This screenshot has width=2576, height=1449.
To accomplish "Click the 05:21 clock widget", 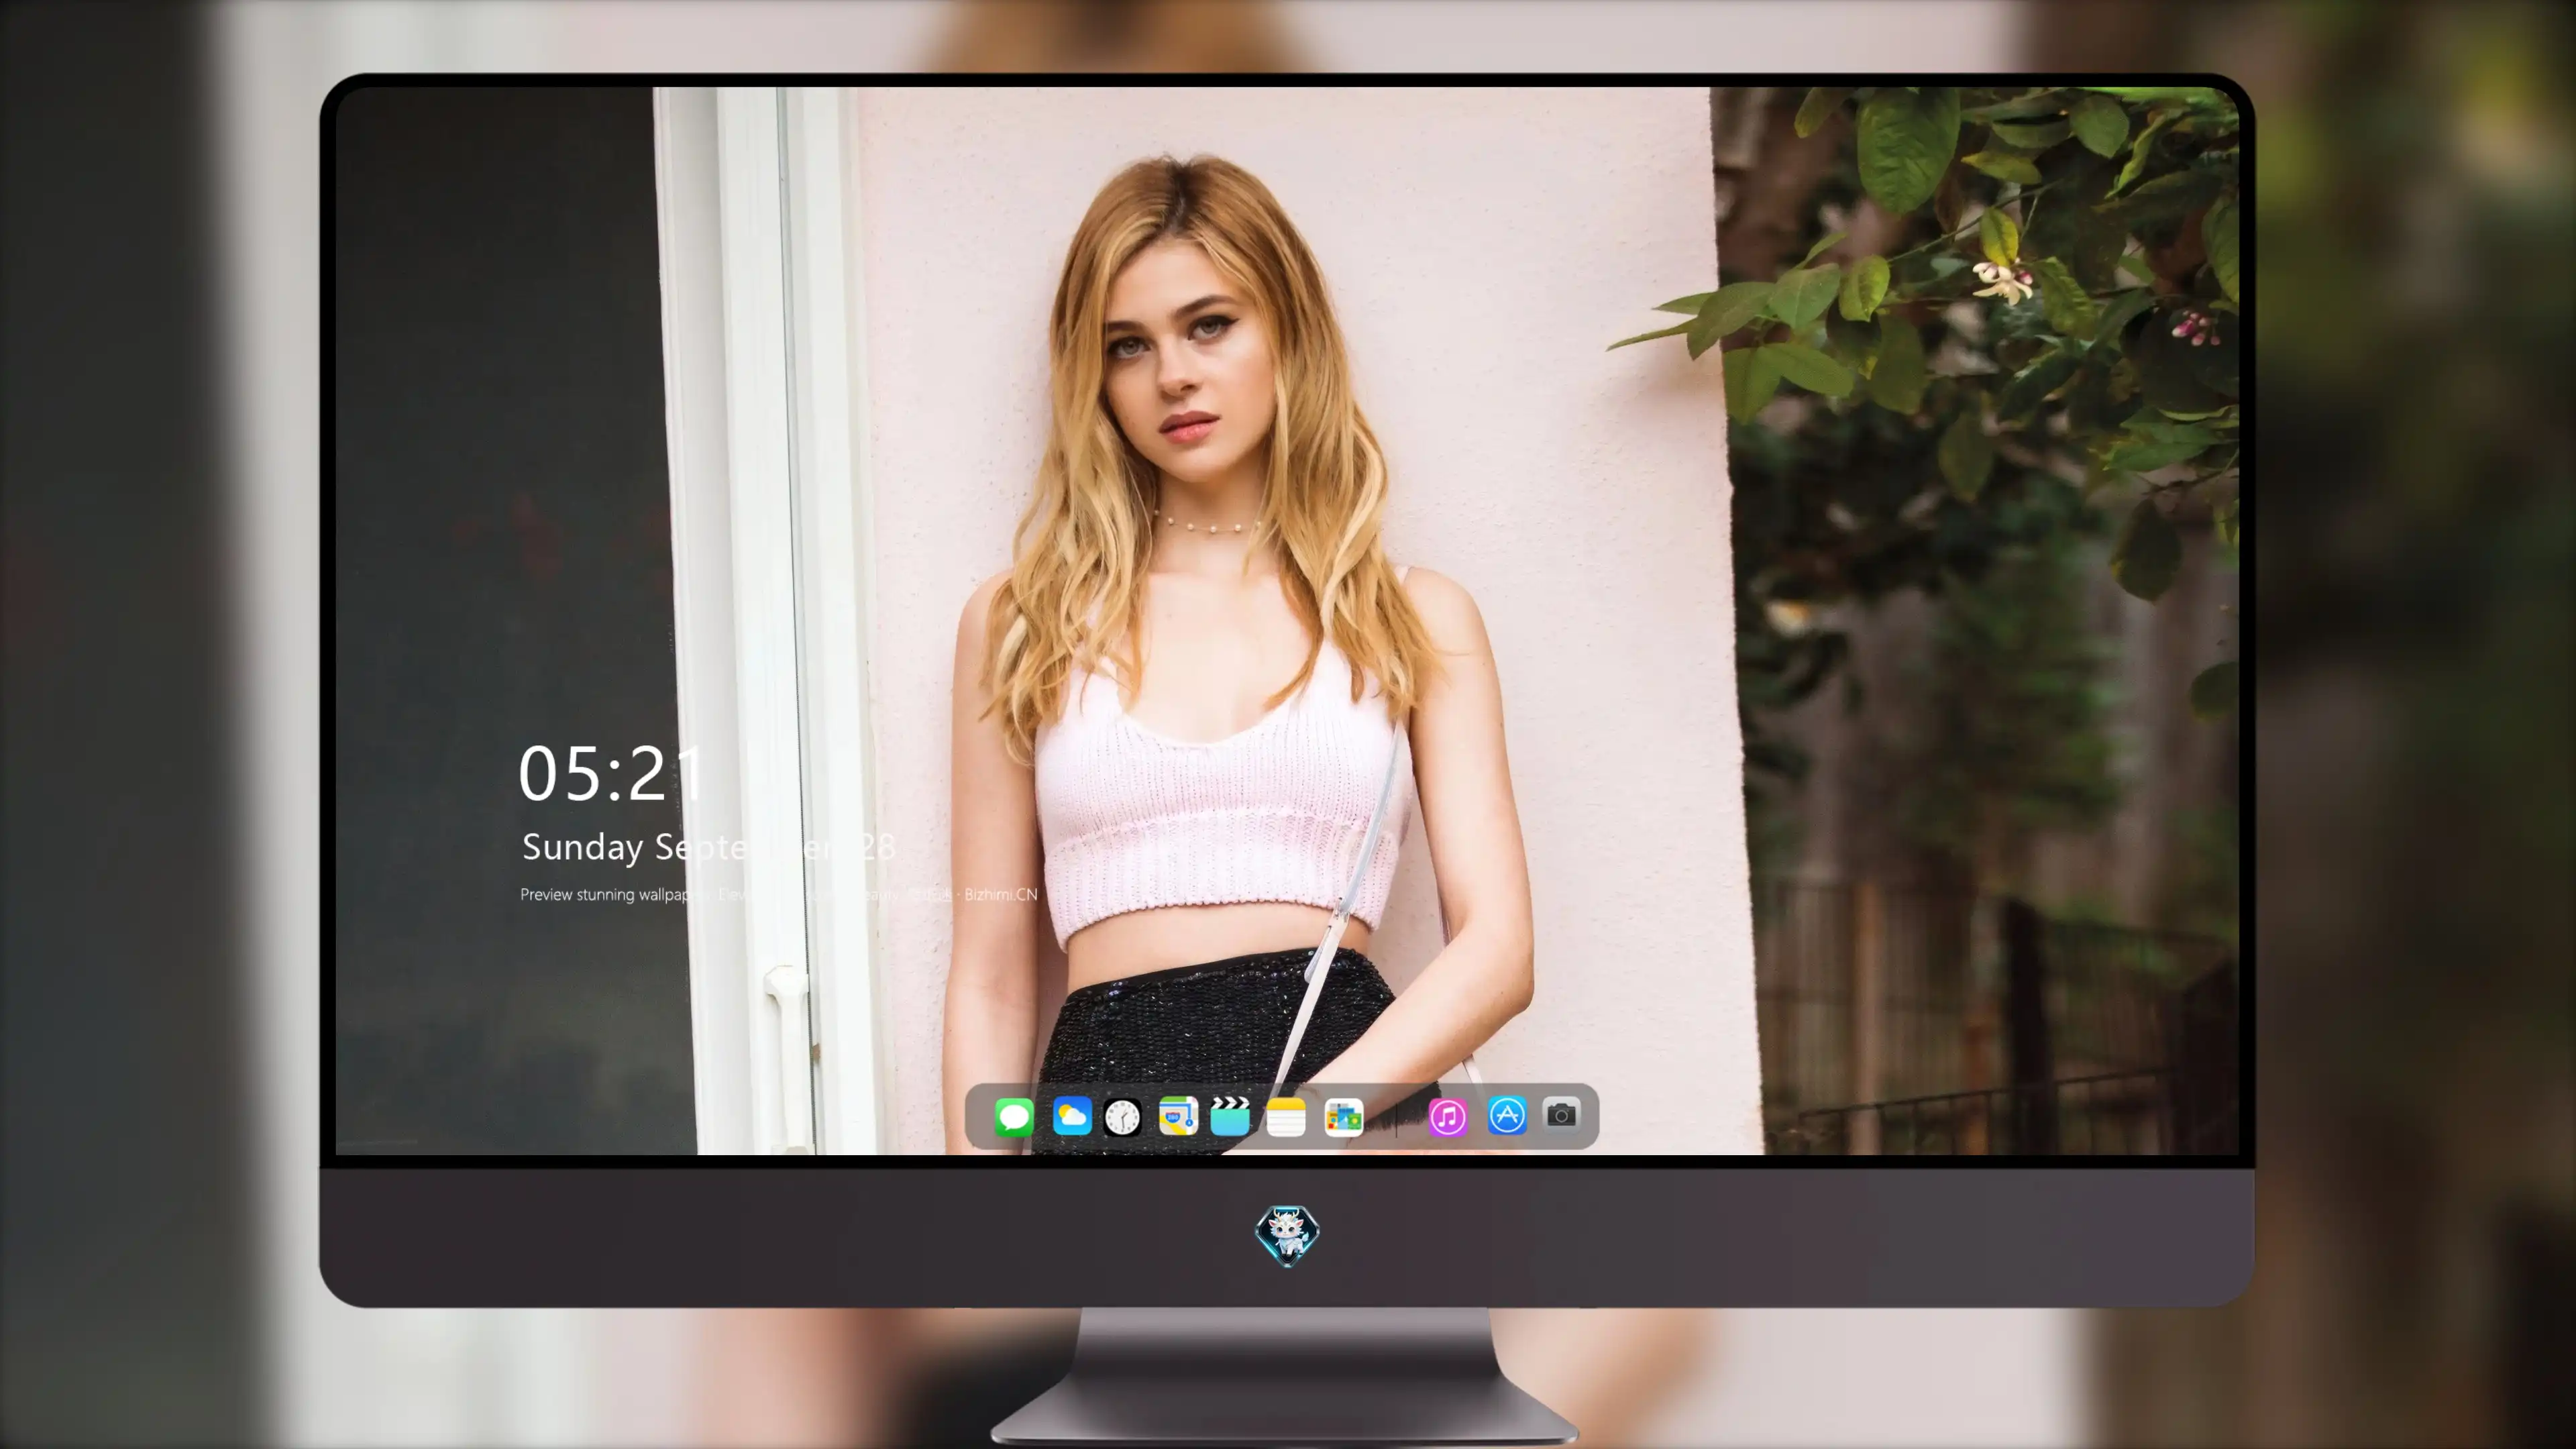I will tap(611, 774).
